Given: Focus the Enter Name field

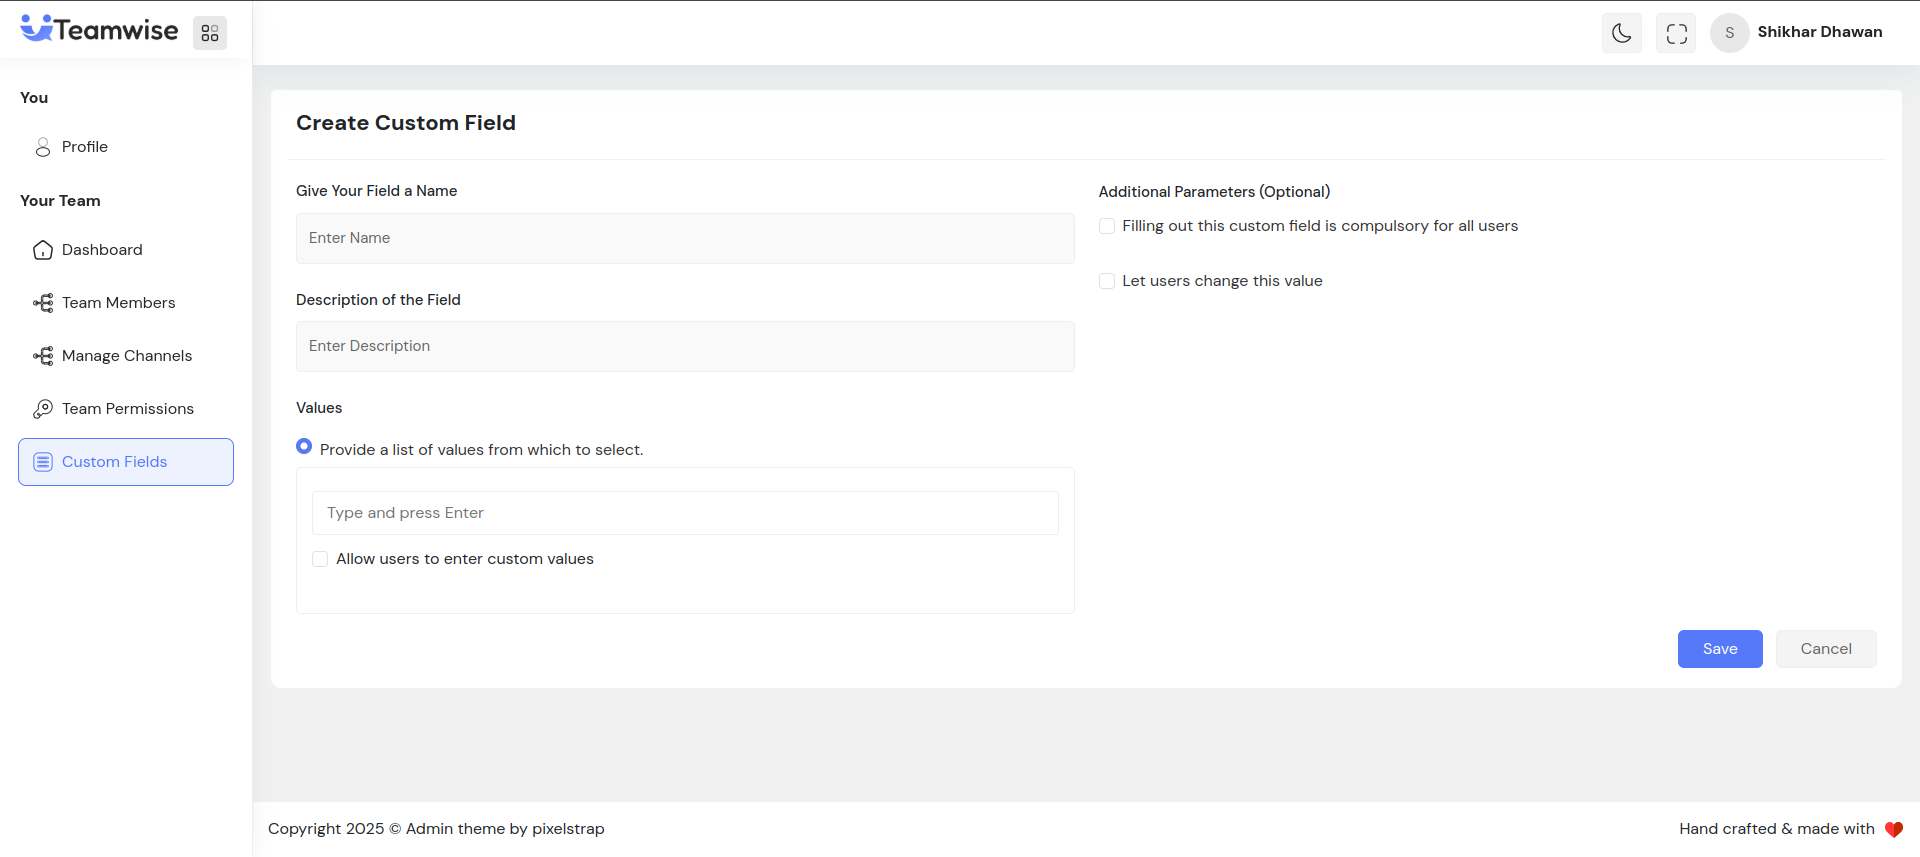Looking at the screenshot, I should pyautogui.click(x=685, y=238).
